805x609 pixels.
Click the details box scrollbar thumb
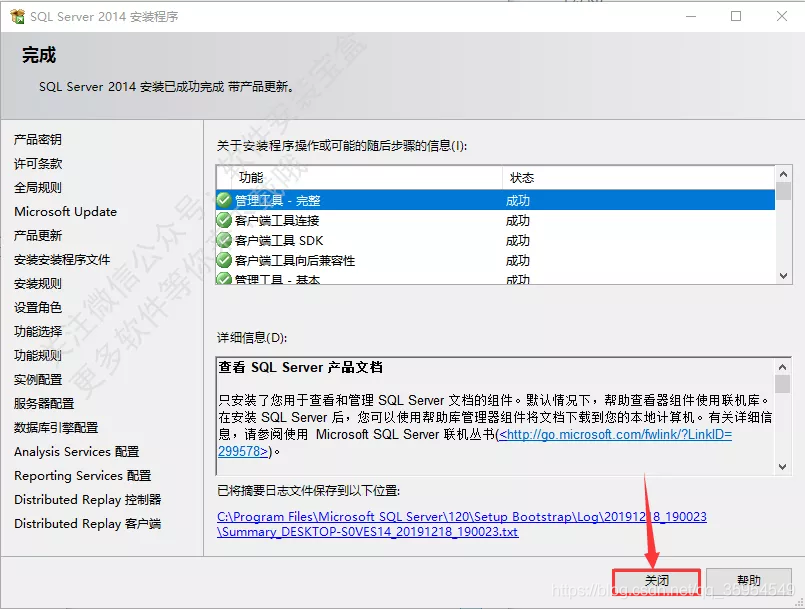click(x=782, y=384)
